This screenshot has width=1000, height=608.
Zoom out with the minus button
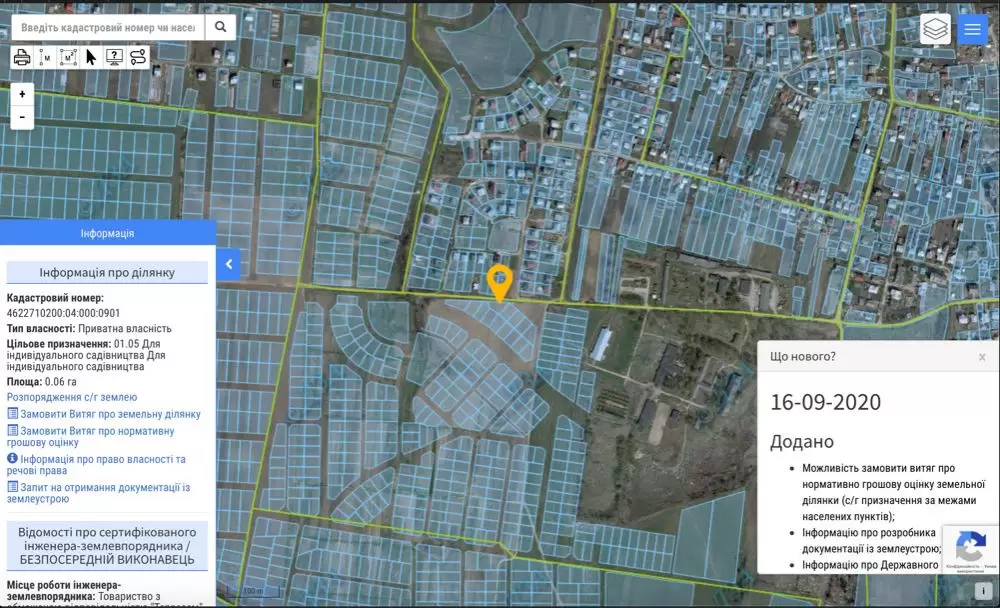pos(22,117)
